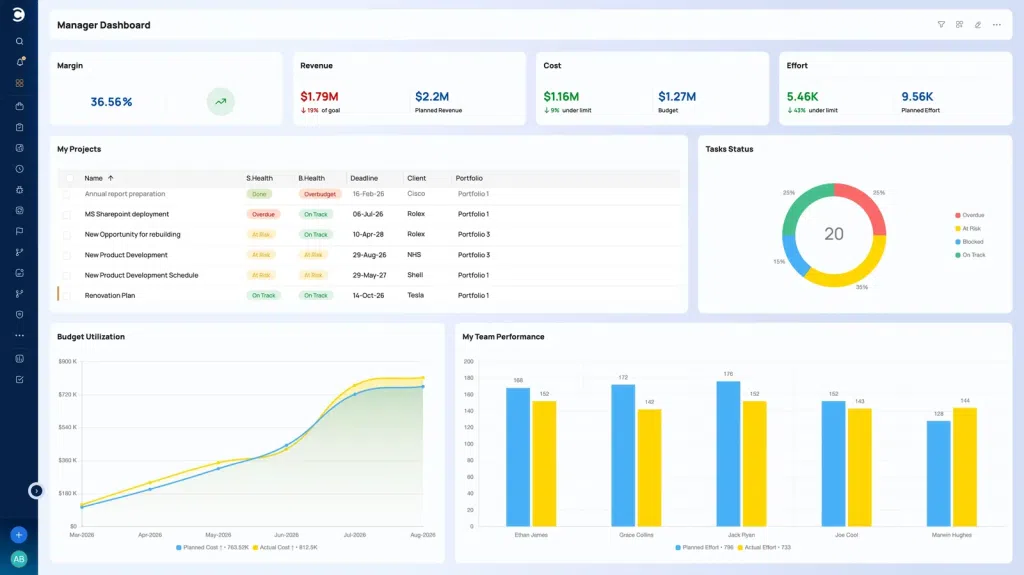This screenshot has height=575, width=1024.
Task: Check the MS Sharepoint deployment row checkbox
Action: point(66,214)
